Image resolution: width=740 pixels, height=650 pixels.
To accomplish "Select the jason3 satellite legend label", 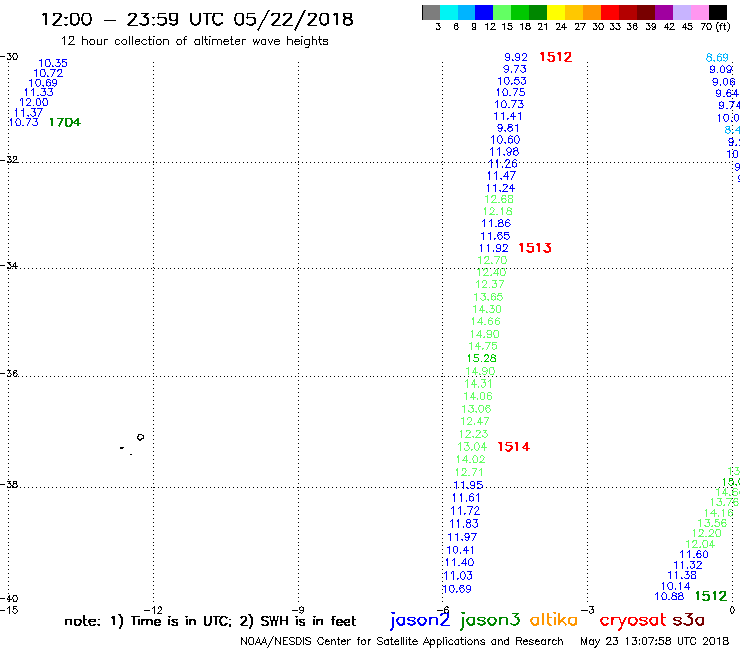I will [490, 620].
